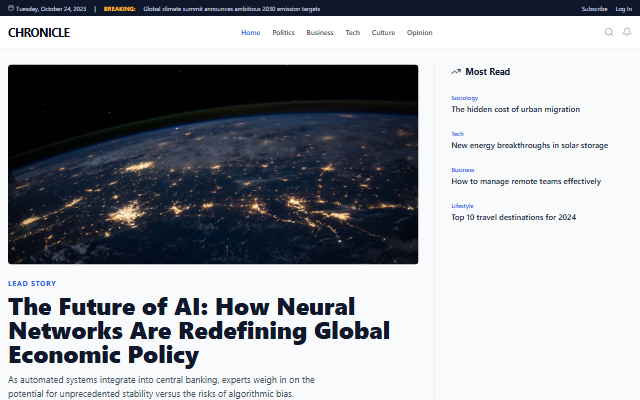640x400 pixels.
Task: Open the Future of AI lead headline
Action: (199, 331)
